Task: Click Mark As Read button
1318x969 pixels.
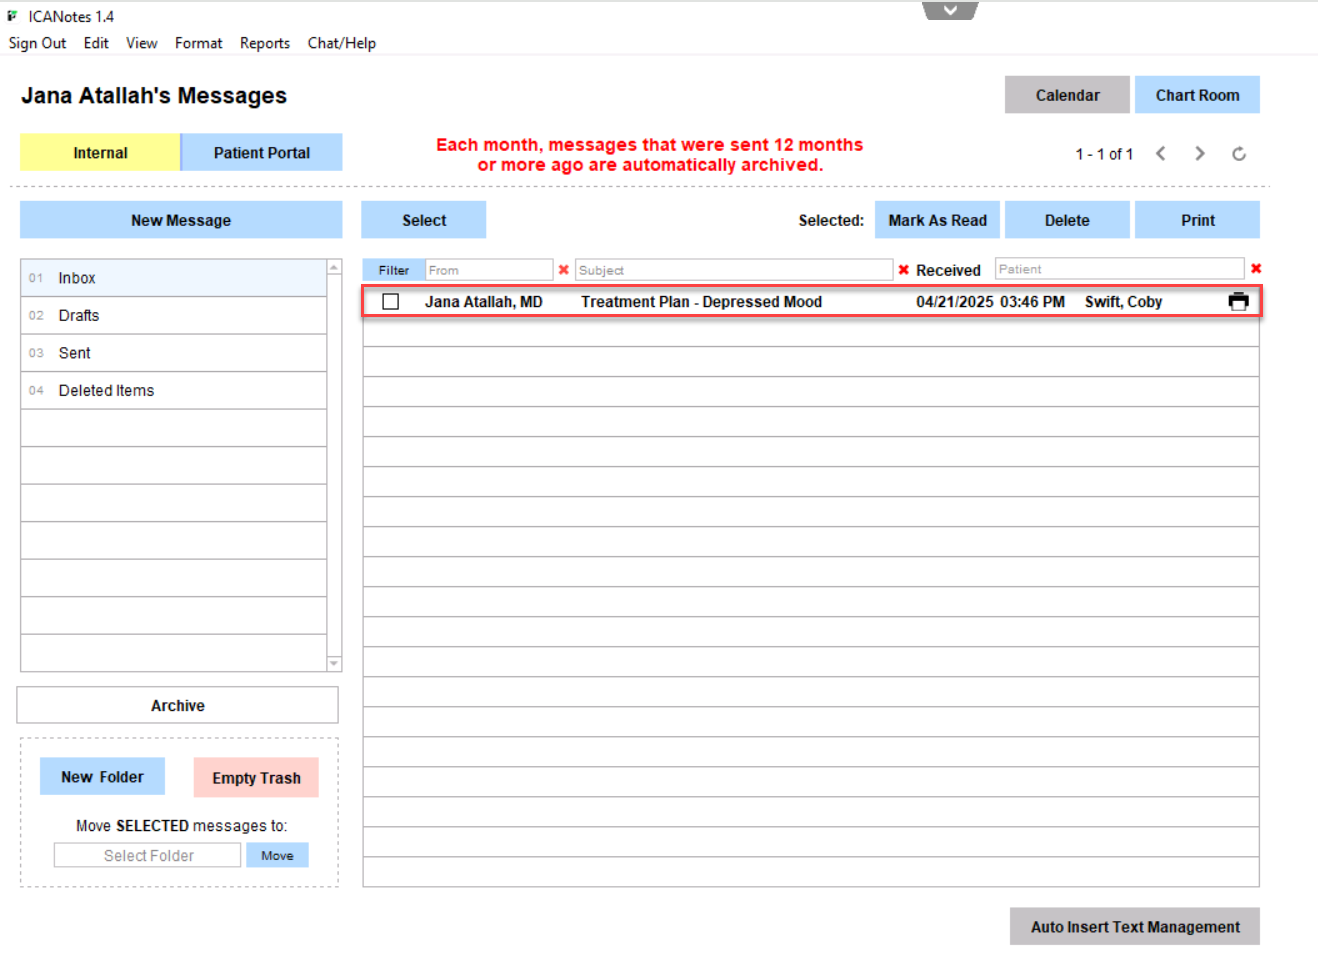Action: pyautogui.click(x=937, y=220)
